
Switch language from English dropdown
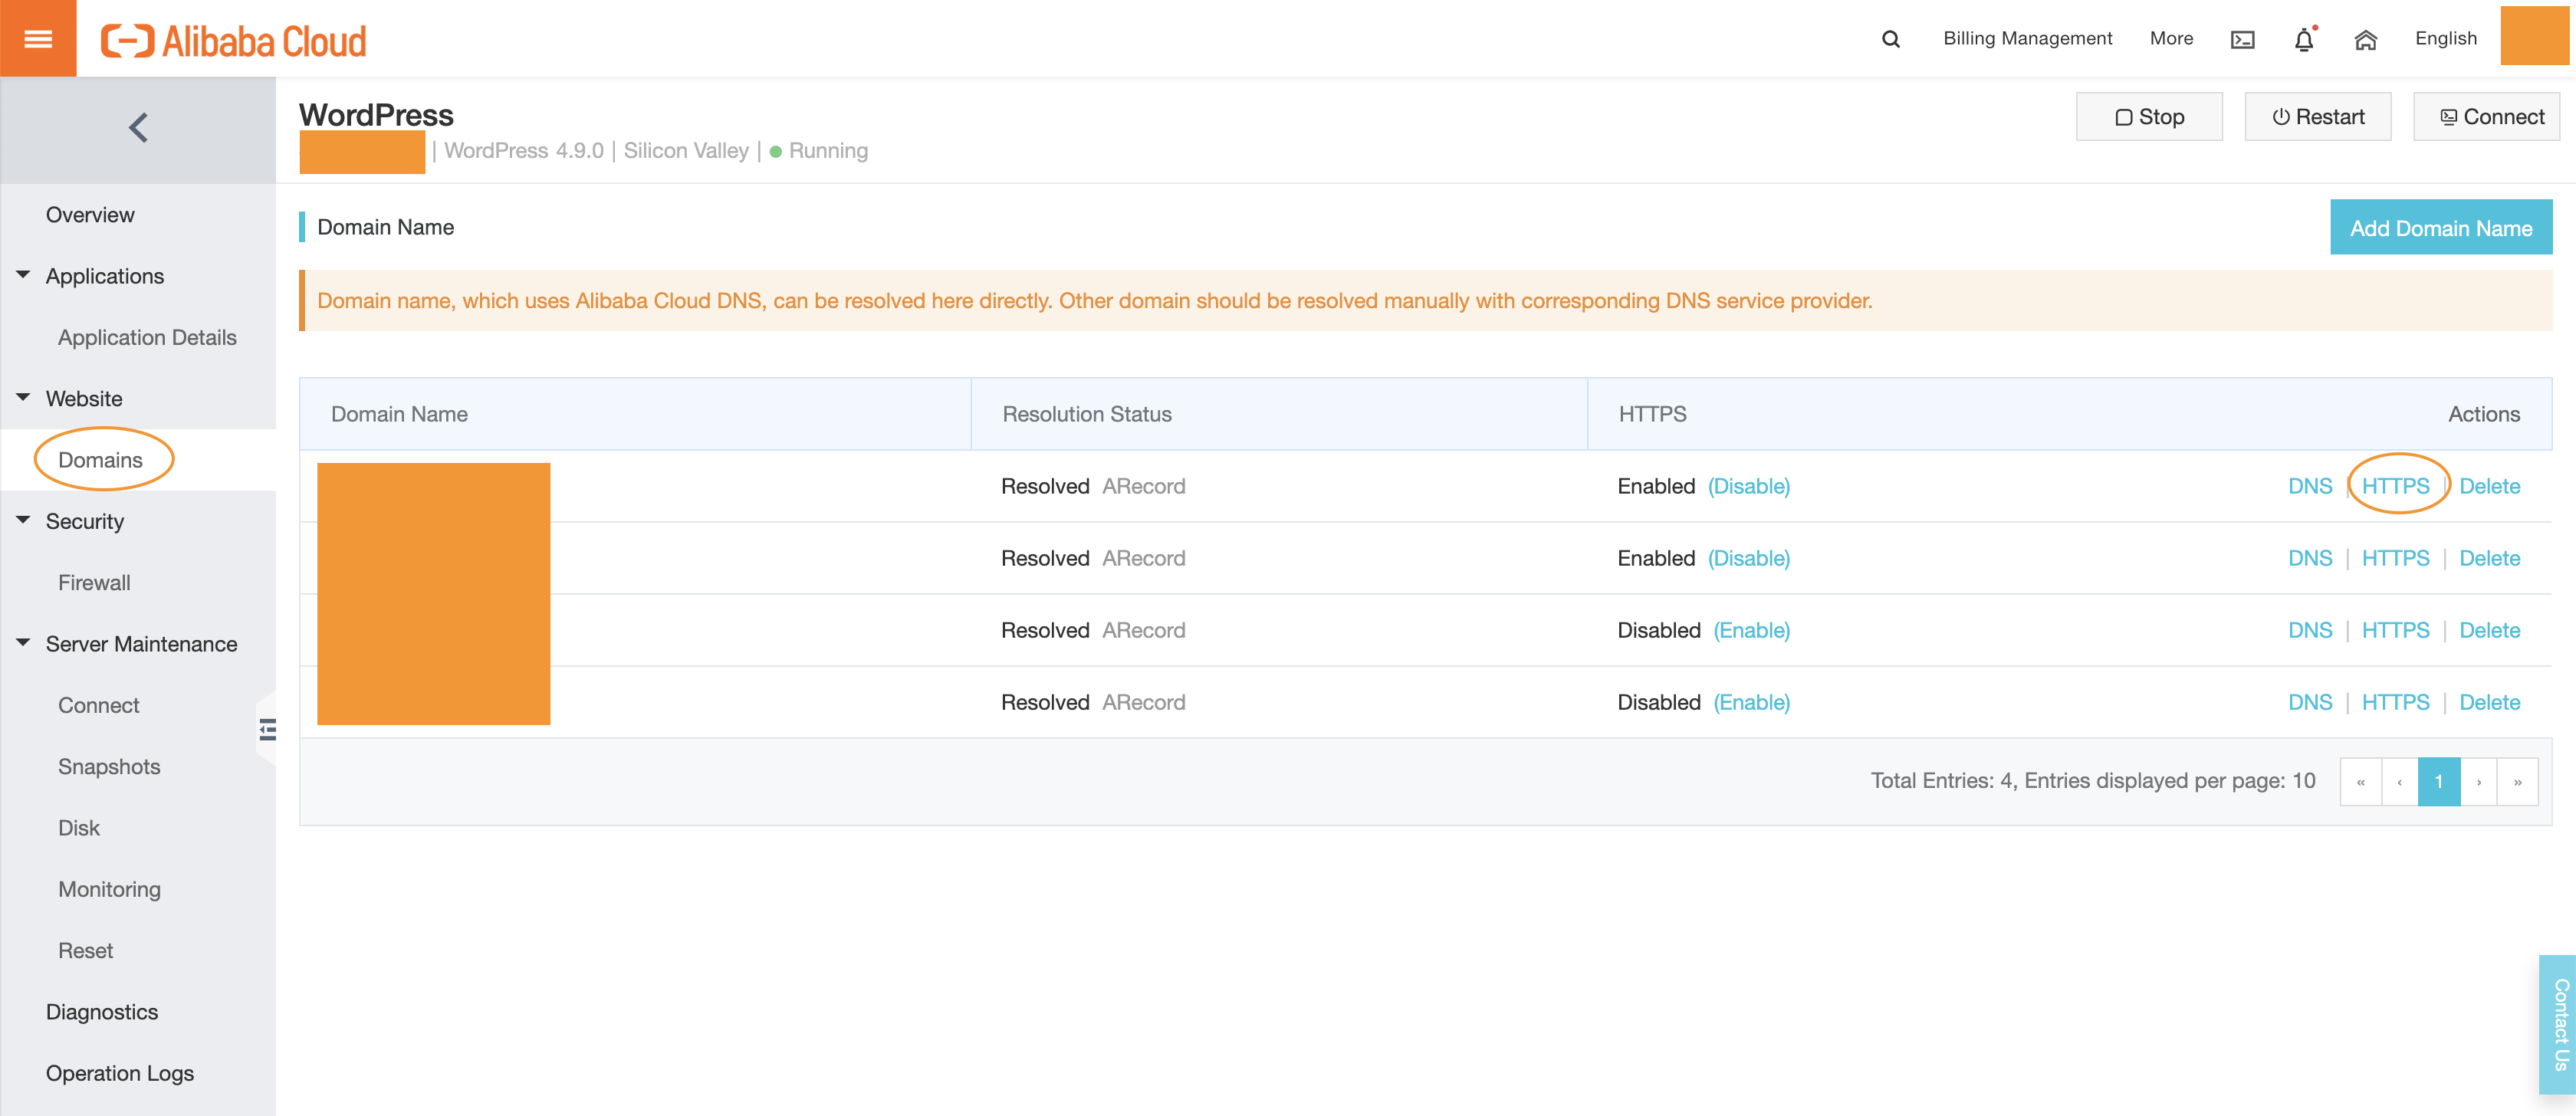2446,38
